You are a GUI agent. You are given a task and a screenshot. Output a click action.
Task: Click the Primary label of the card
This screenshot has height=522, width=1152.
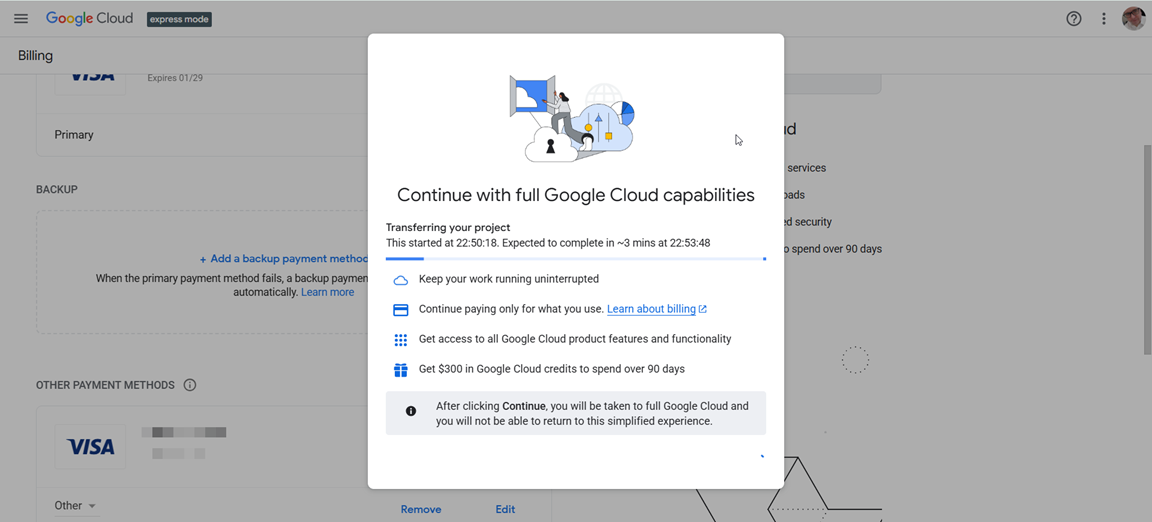click(x=74, y=135)
